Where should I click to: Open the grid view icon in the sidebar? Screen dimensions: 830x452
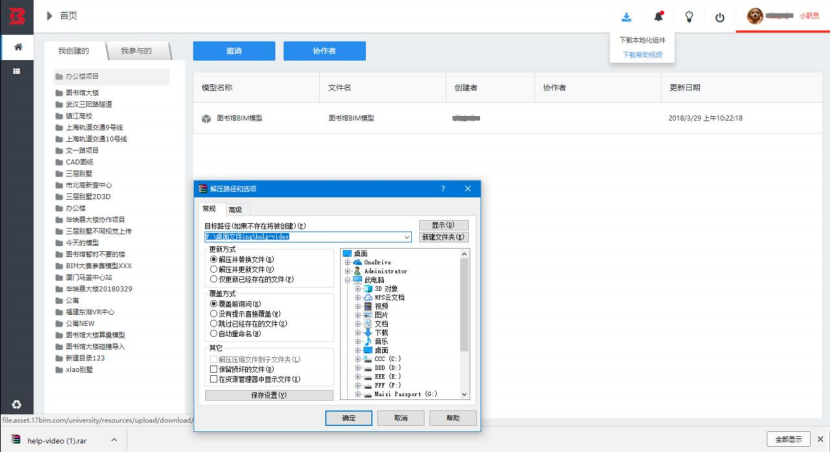tap(17, 71)
